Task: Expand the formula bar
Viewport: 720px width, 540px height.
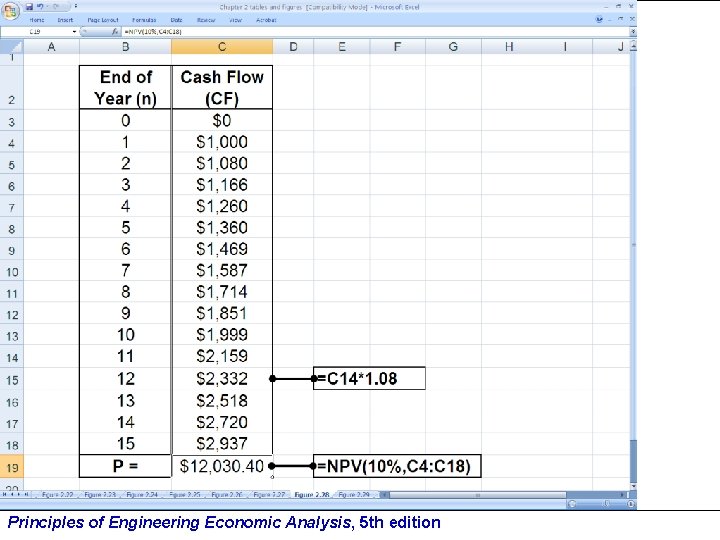Action: (633, 32)
